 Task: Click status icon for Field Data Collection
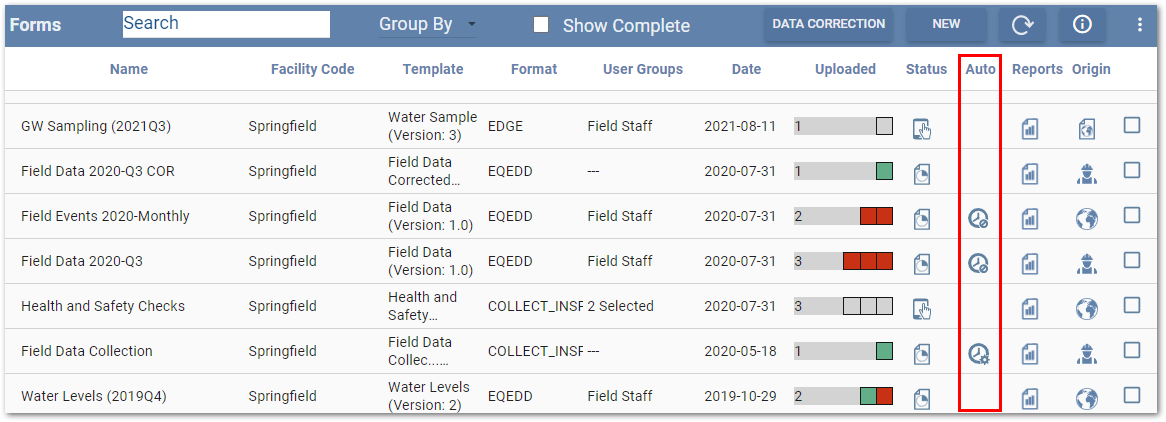tap(922, 354)
